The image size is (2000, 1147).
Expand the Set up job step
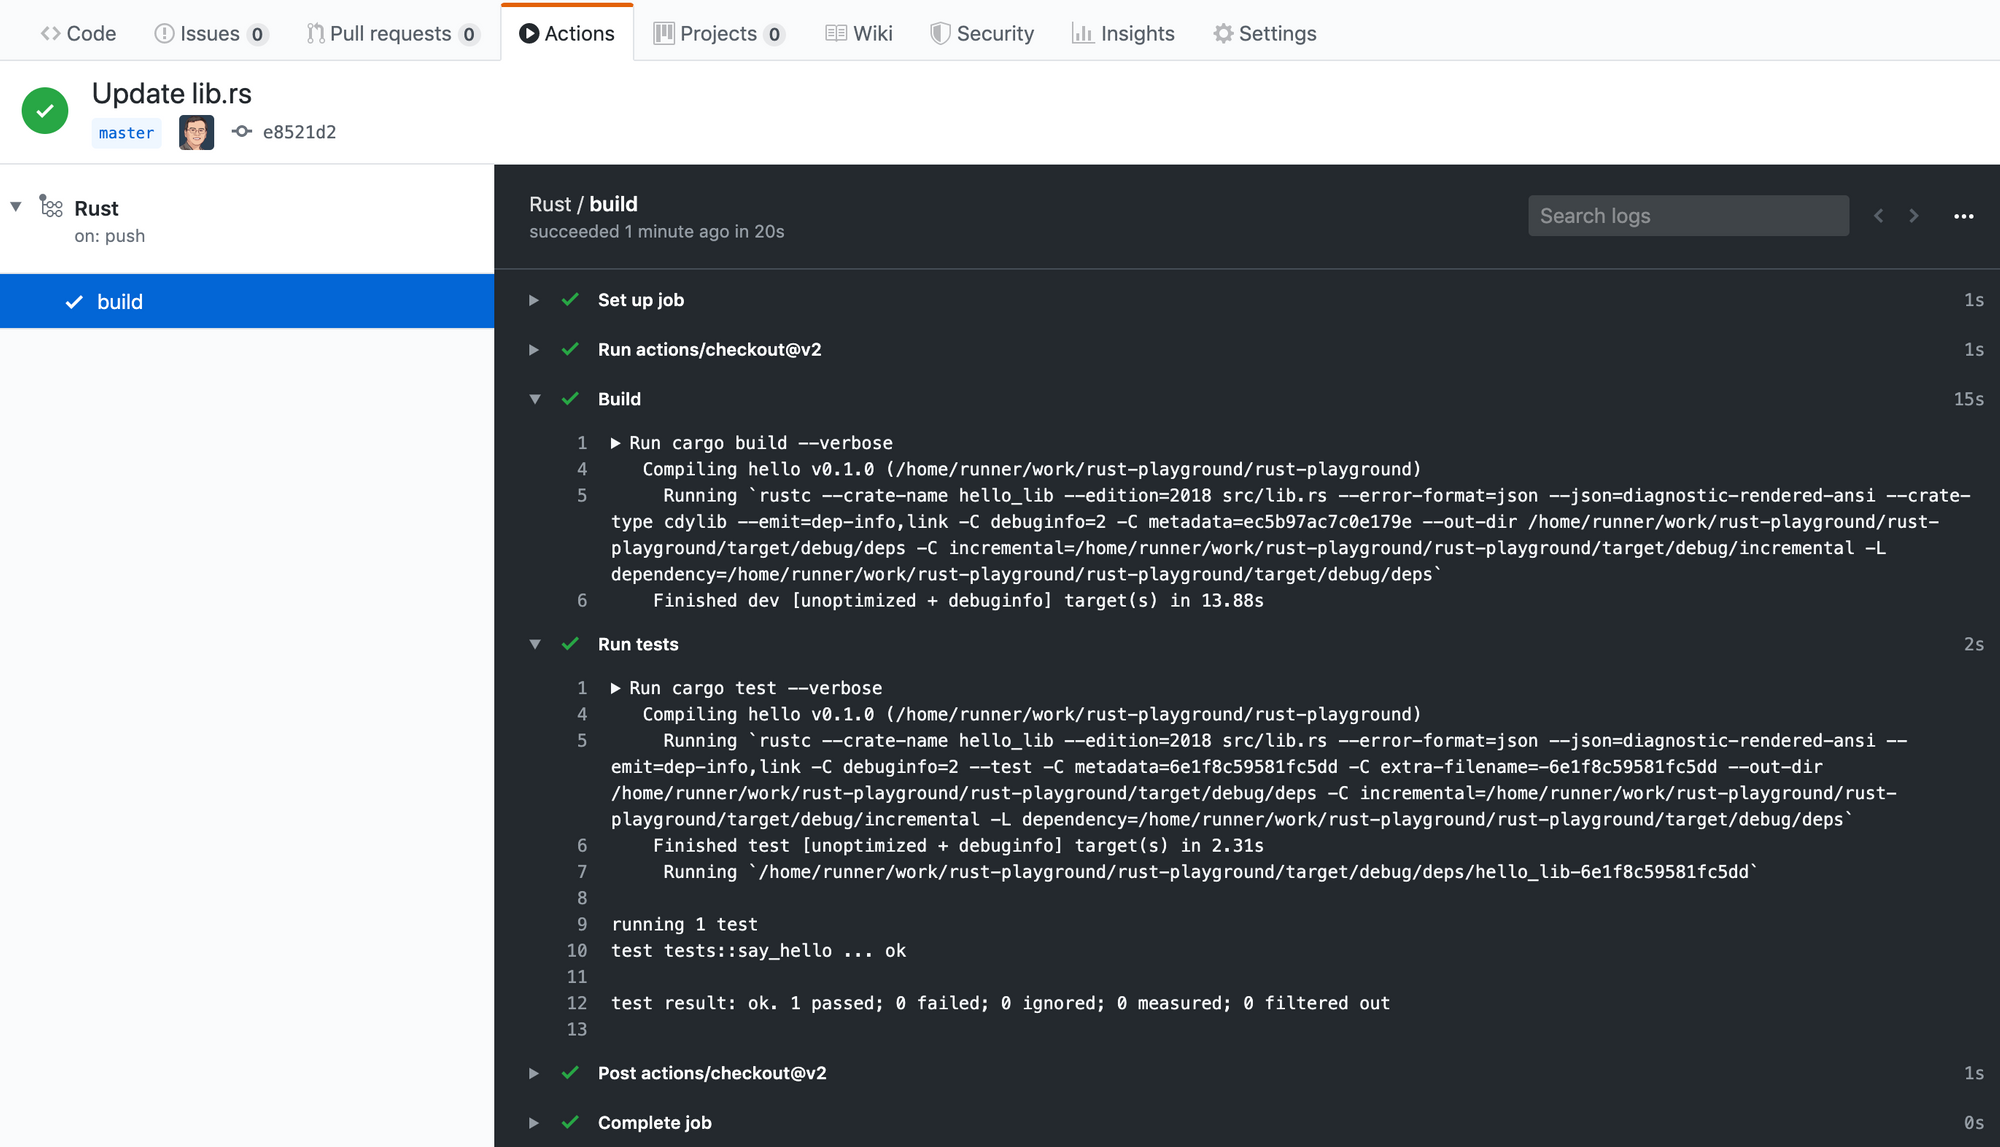[x=534, y=300]
